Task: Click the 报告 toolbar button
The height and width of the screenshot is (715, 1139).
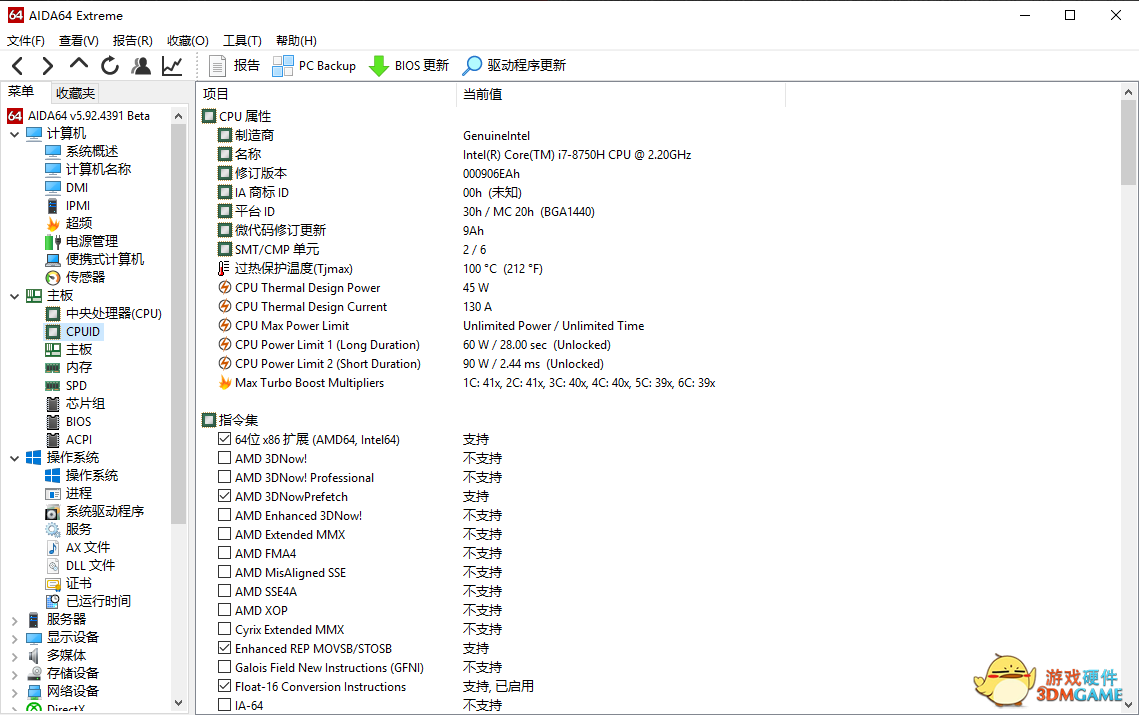Action: [x=234, y=66]
